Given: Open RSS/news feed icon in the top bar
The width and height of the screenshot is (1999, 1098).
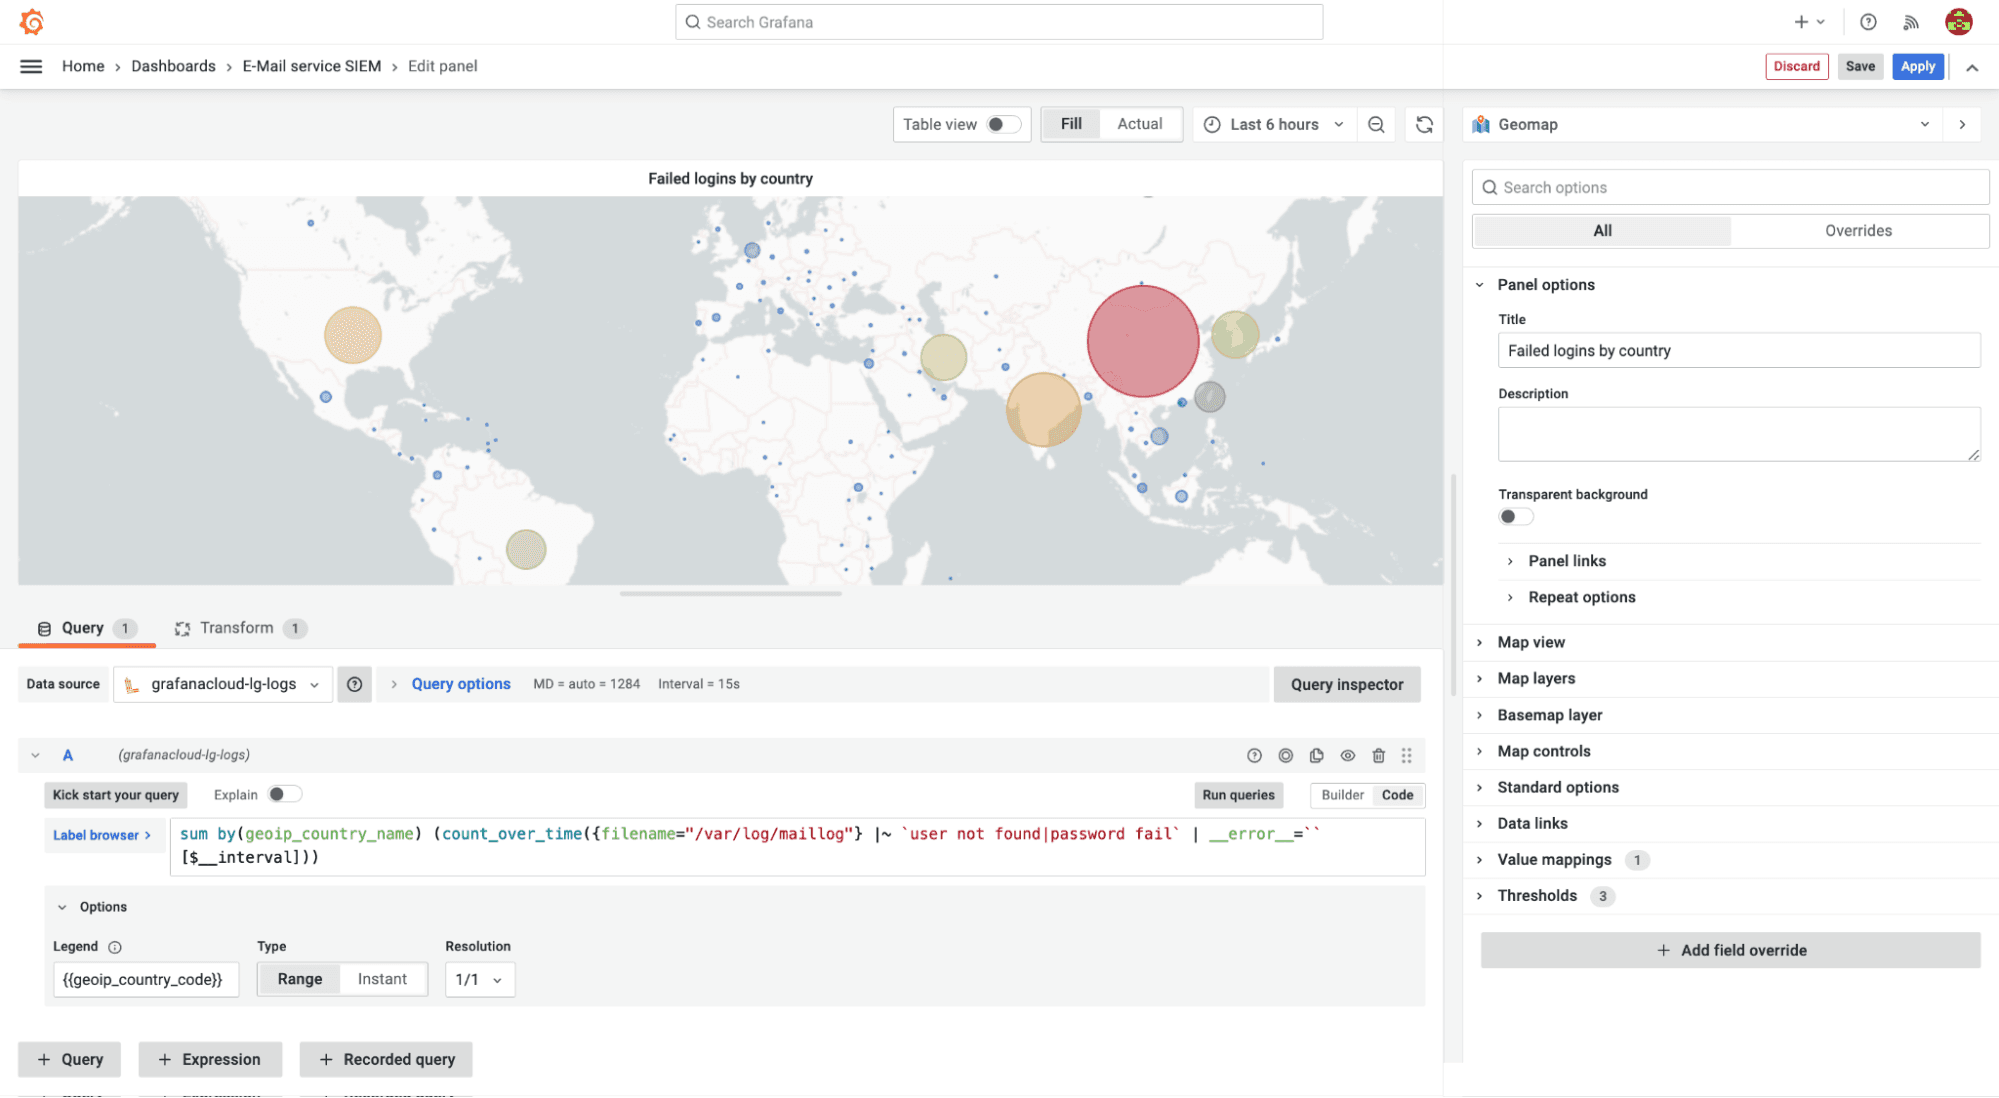Looking at the screenshot, I should [x=1911, y=21].
